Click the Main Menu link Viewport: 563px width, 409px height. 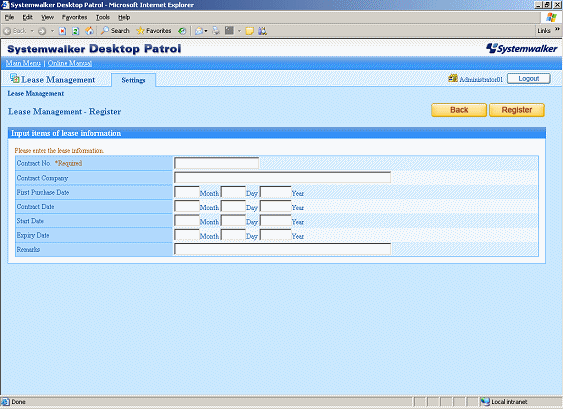[23, 63]
